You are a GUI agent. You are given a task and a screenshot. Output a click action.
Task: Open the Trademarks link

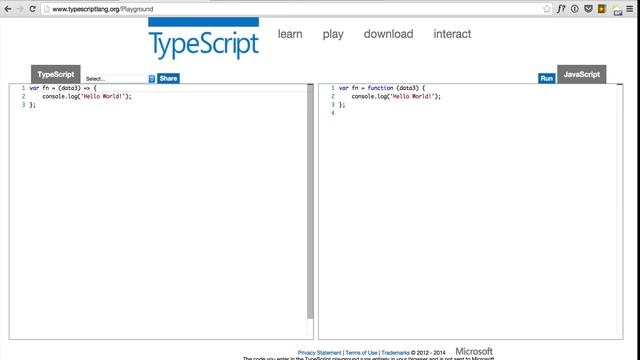pyautogui.click(x=395, y=353)
